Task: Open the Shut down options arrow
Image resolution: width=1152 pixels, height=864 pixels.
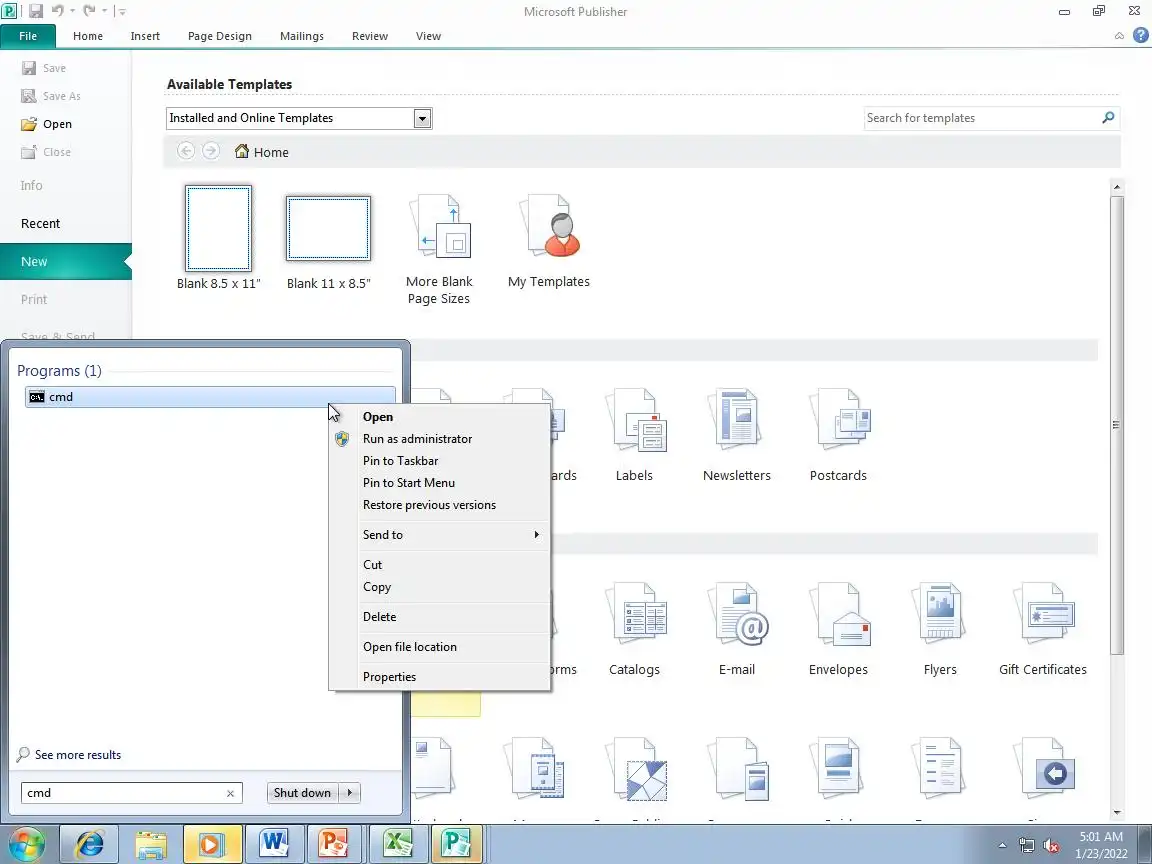Action: click(x=350, y=793)
